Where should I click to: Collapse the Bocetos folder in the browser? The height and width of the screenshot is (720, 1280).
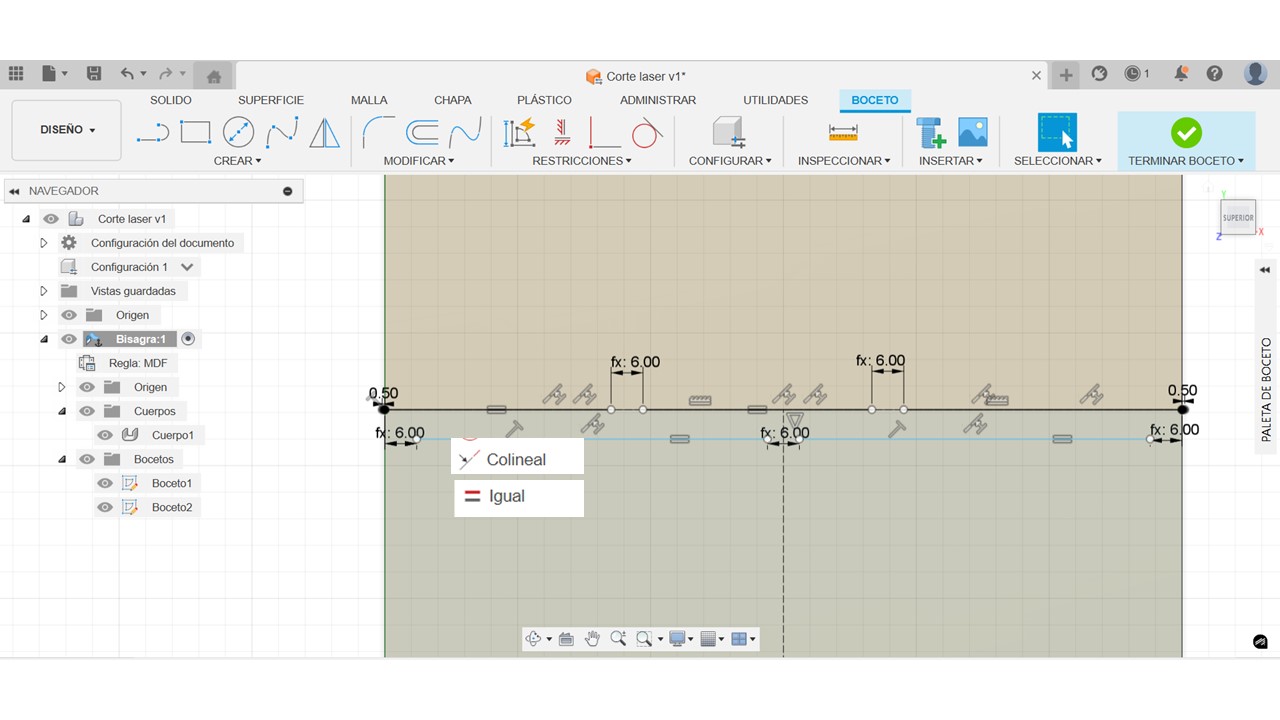(x=62, y=459)
